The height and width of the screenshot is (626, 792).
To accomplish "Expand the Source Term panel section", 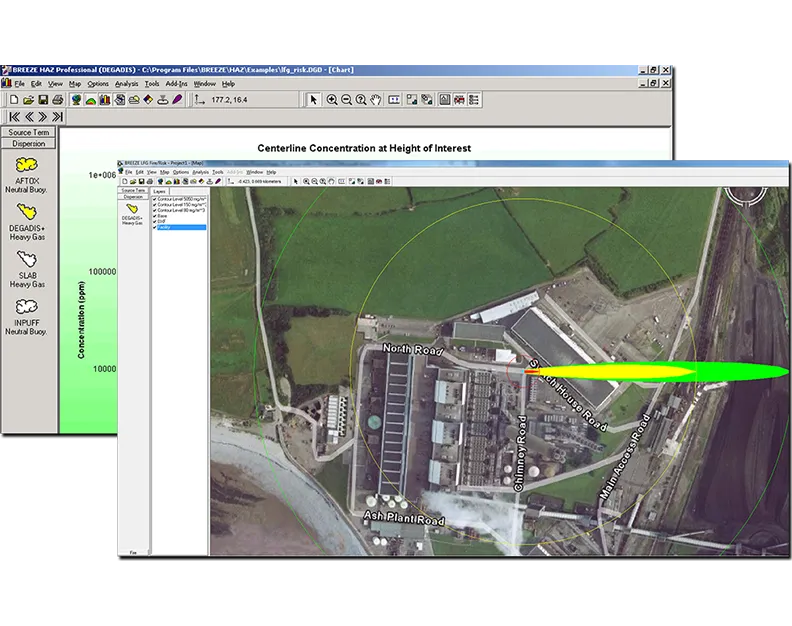I will point(29,132).
